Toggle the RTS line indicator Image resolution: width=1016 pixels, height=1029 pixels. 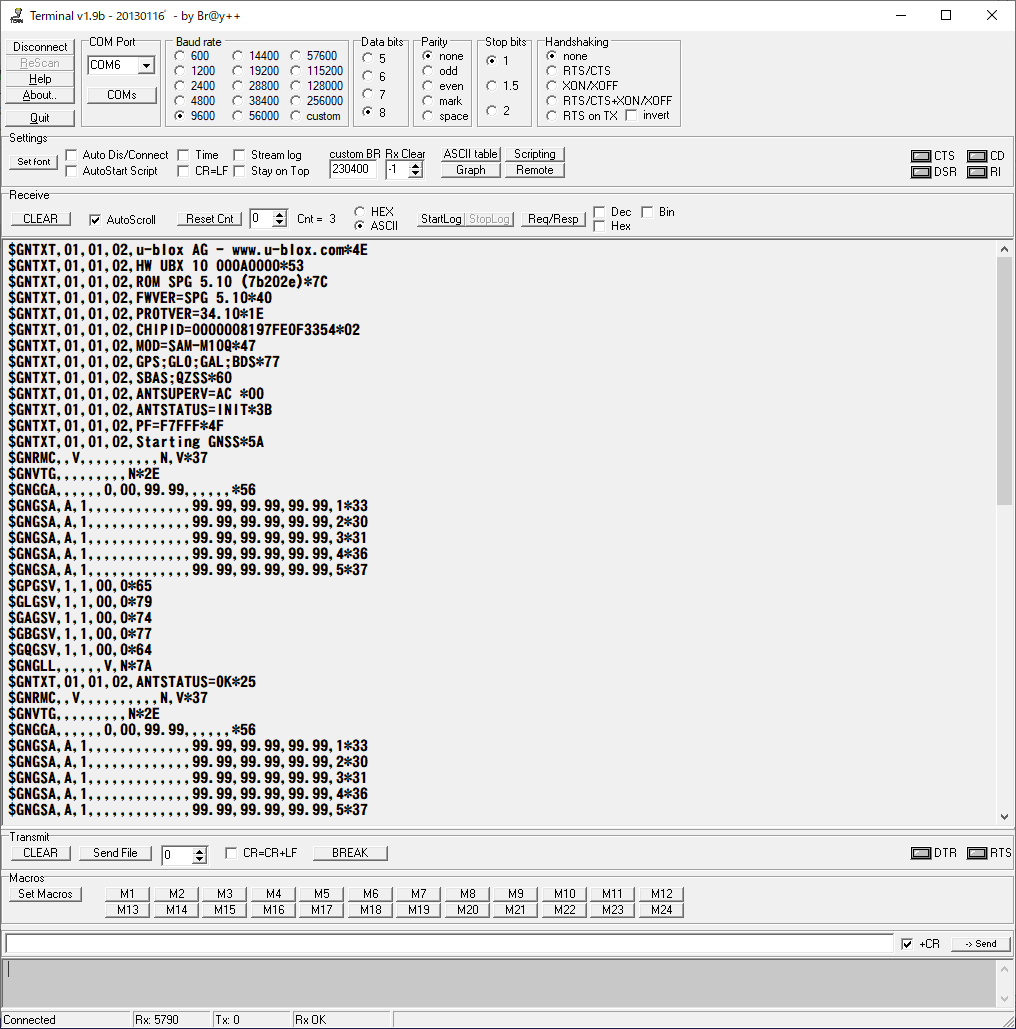coord(977,853)
